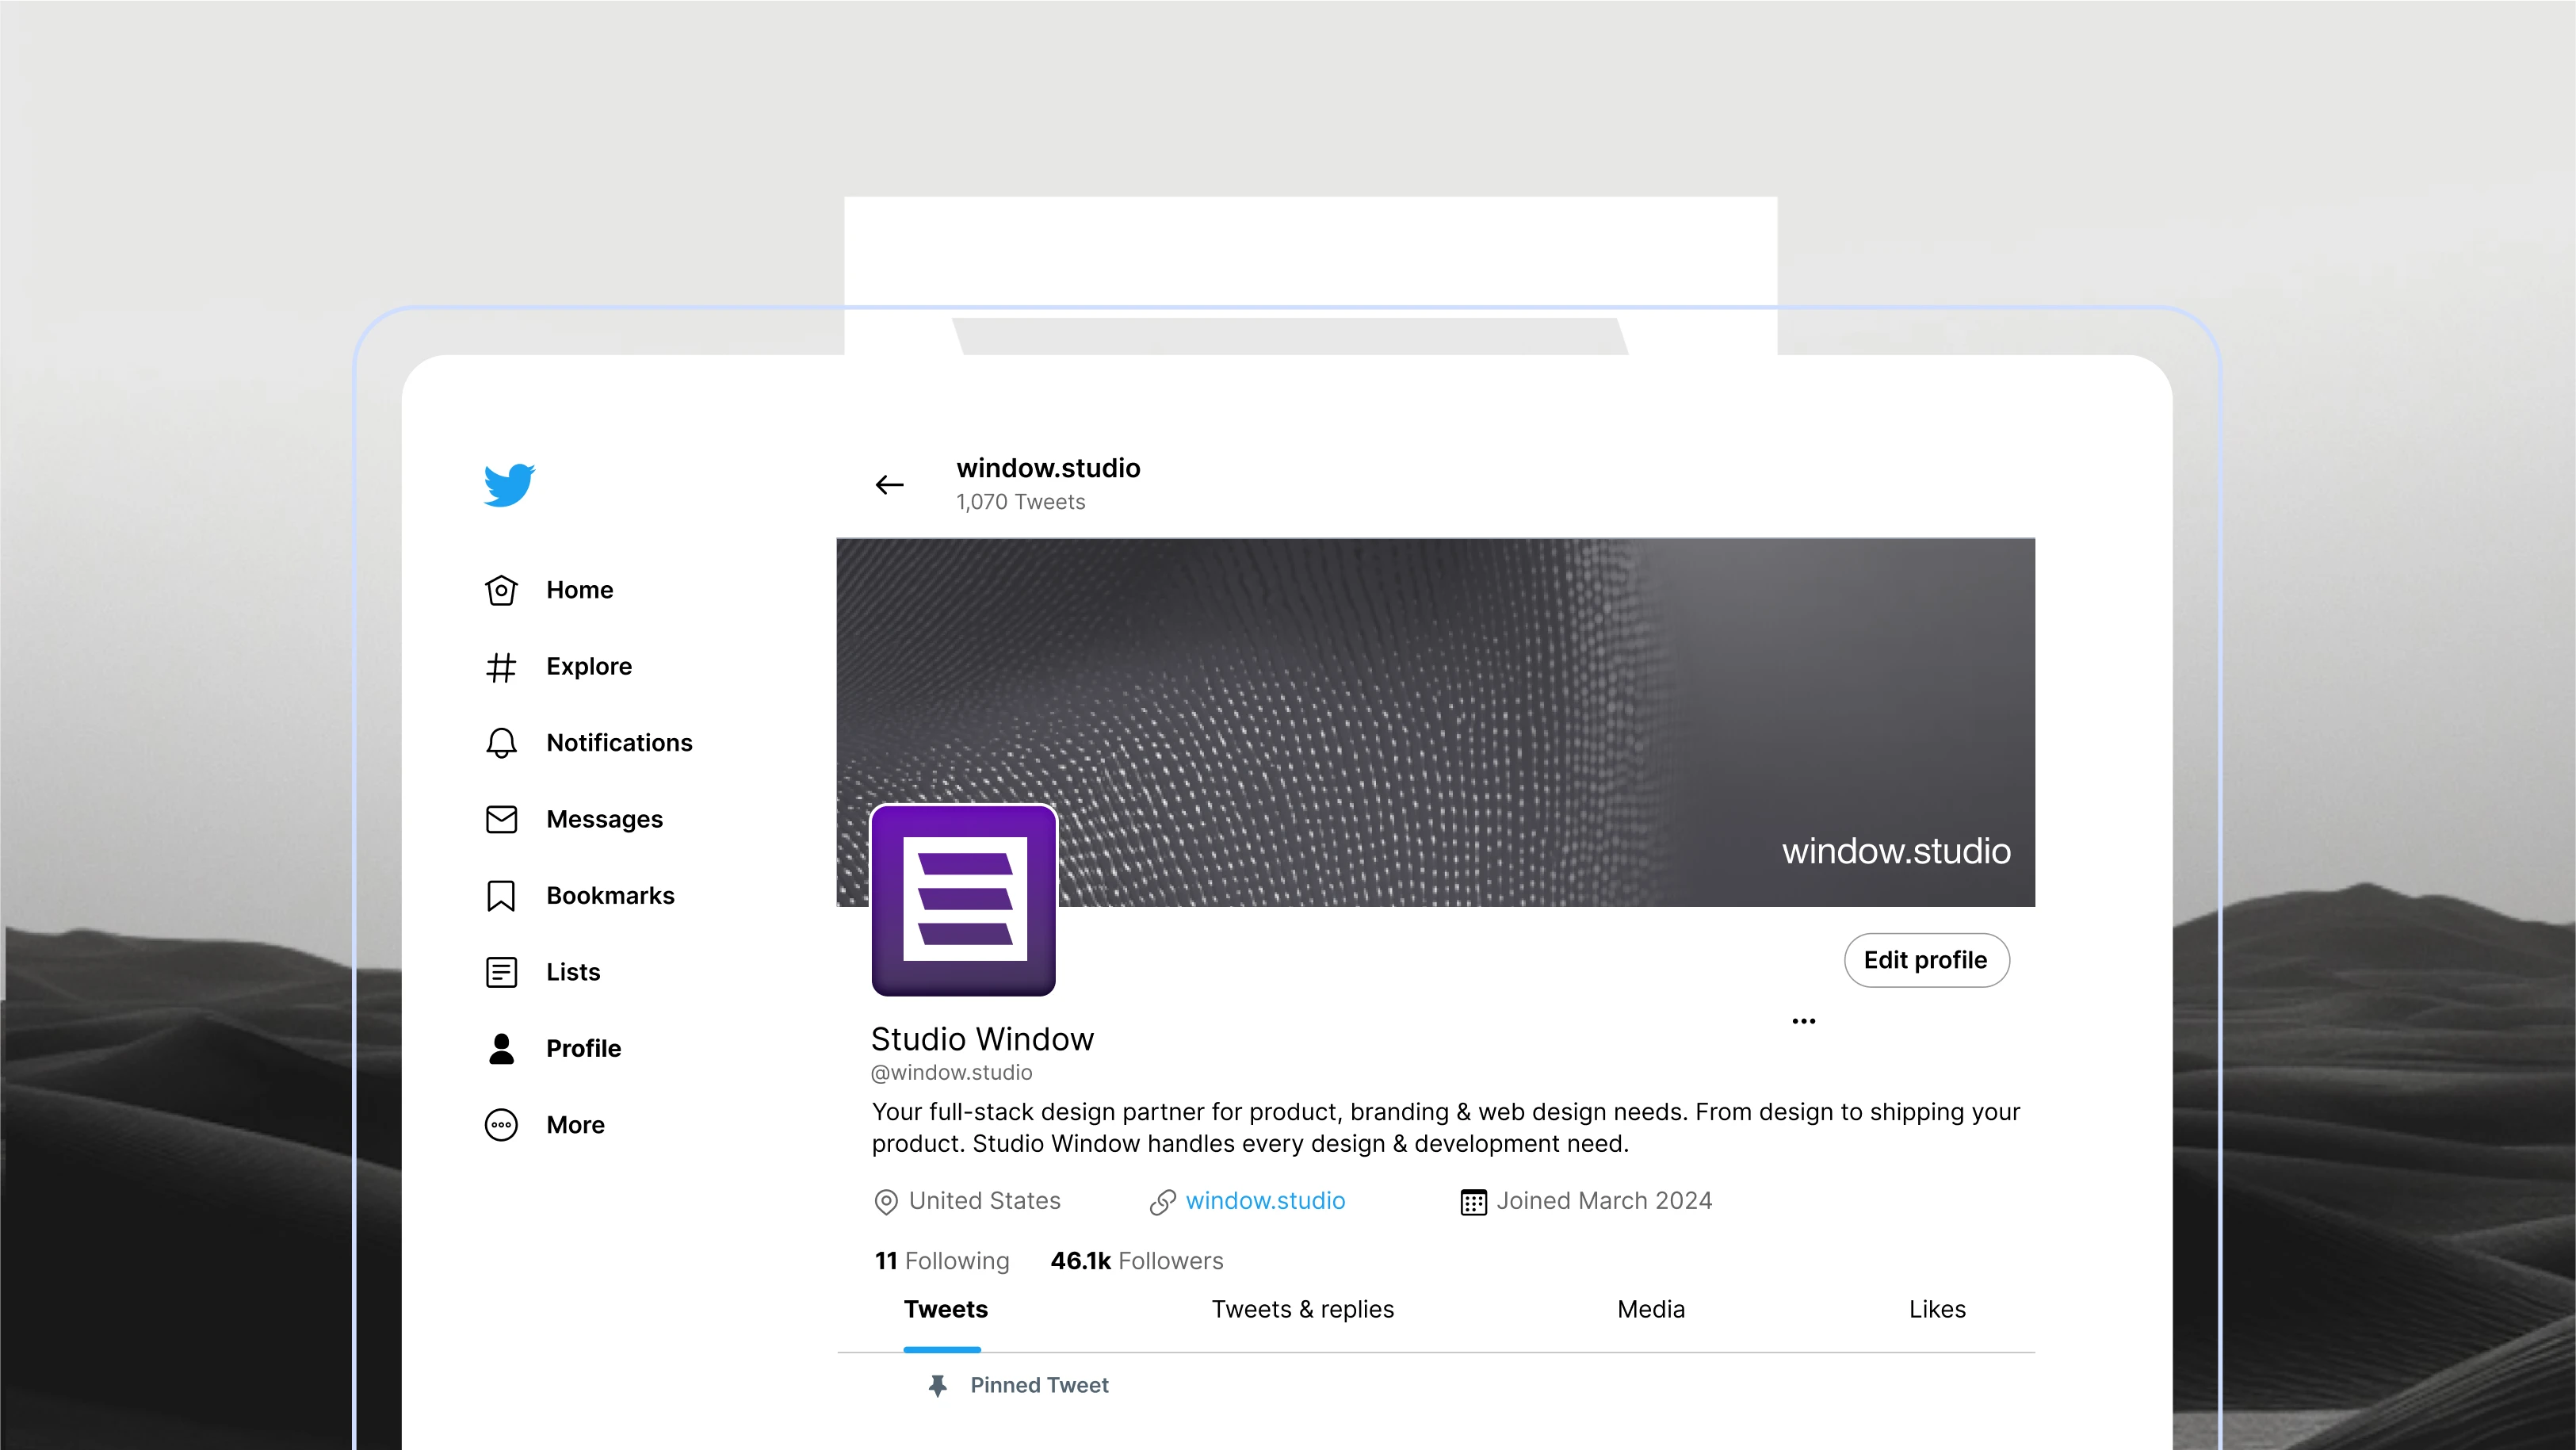Open the Explore menu label
This screenshot has width=2576, height=1450.
[x=589, y=667]
